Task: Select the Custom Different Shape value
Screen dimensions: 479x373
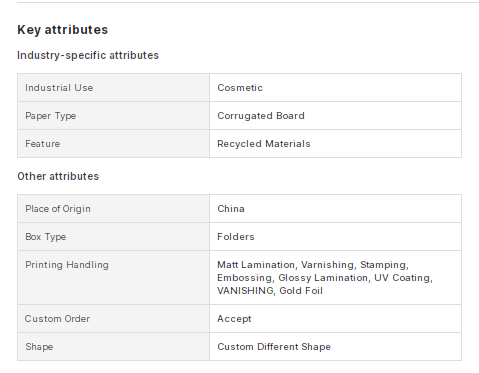Action: click(274, 347)
